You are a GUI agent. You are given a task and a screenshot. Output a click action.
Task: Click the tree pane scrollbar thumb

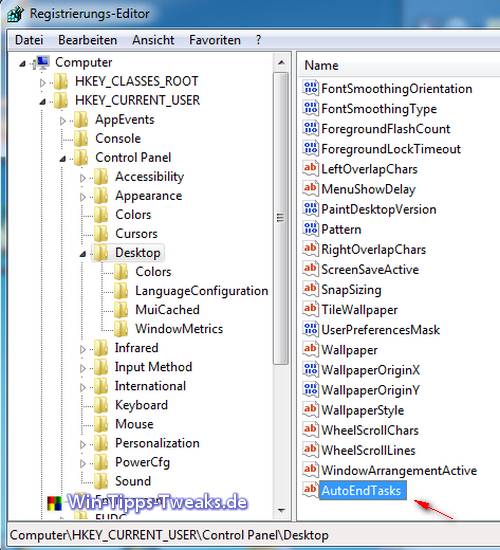point(281,218)
